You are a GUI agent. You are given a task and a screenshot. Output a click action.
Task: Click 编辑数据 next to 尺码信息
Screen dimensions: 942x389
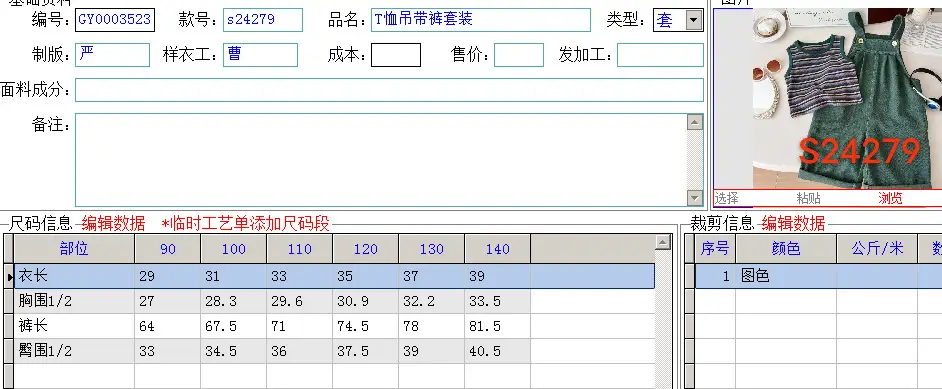click(x=114, y=224)
